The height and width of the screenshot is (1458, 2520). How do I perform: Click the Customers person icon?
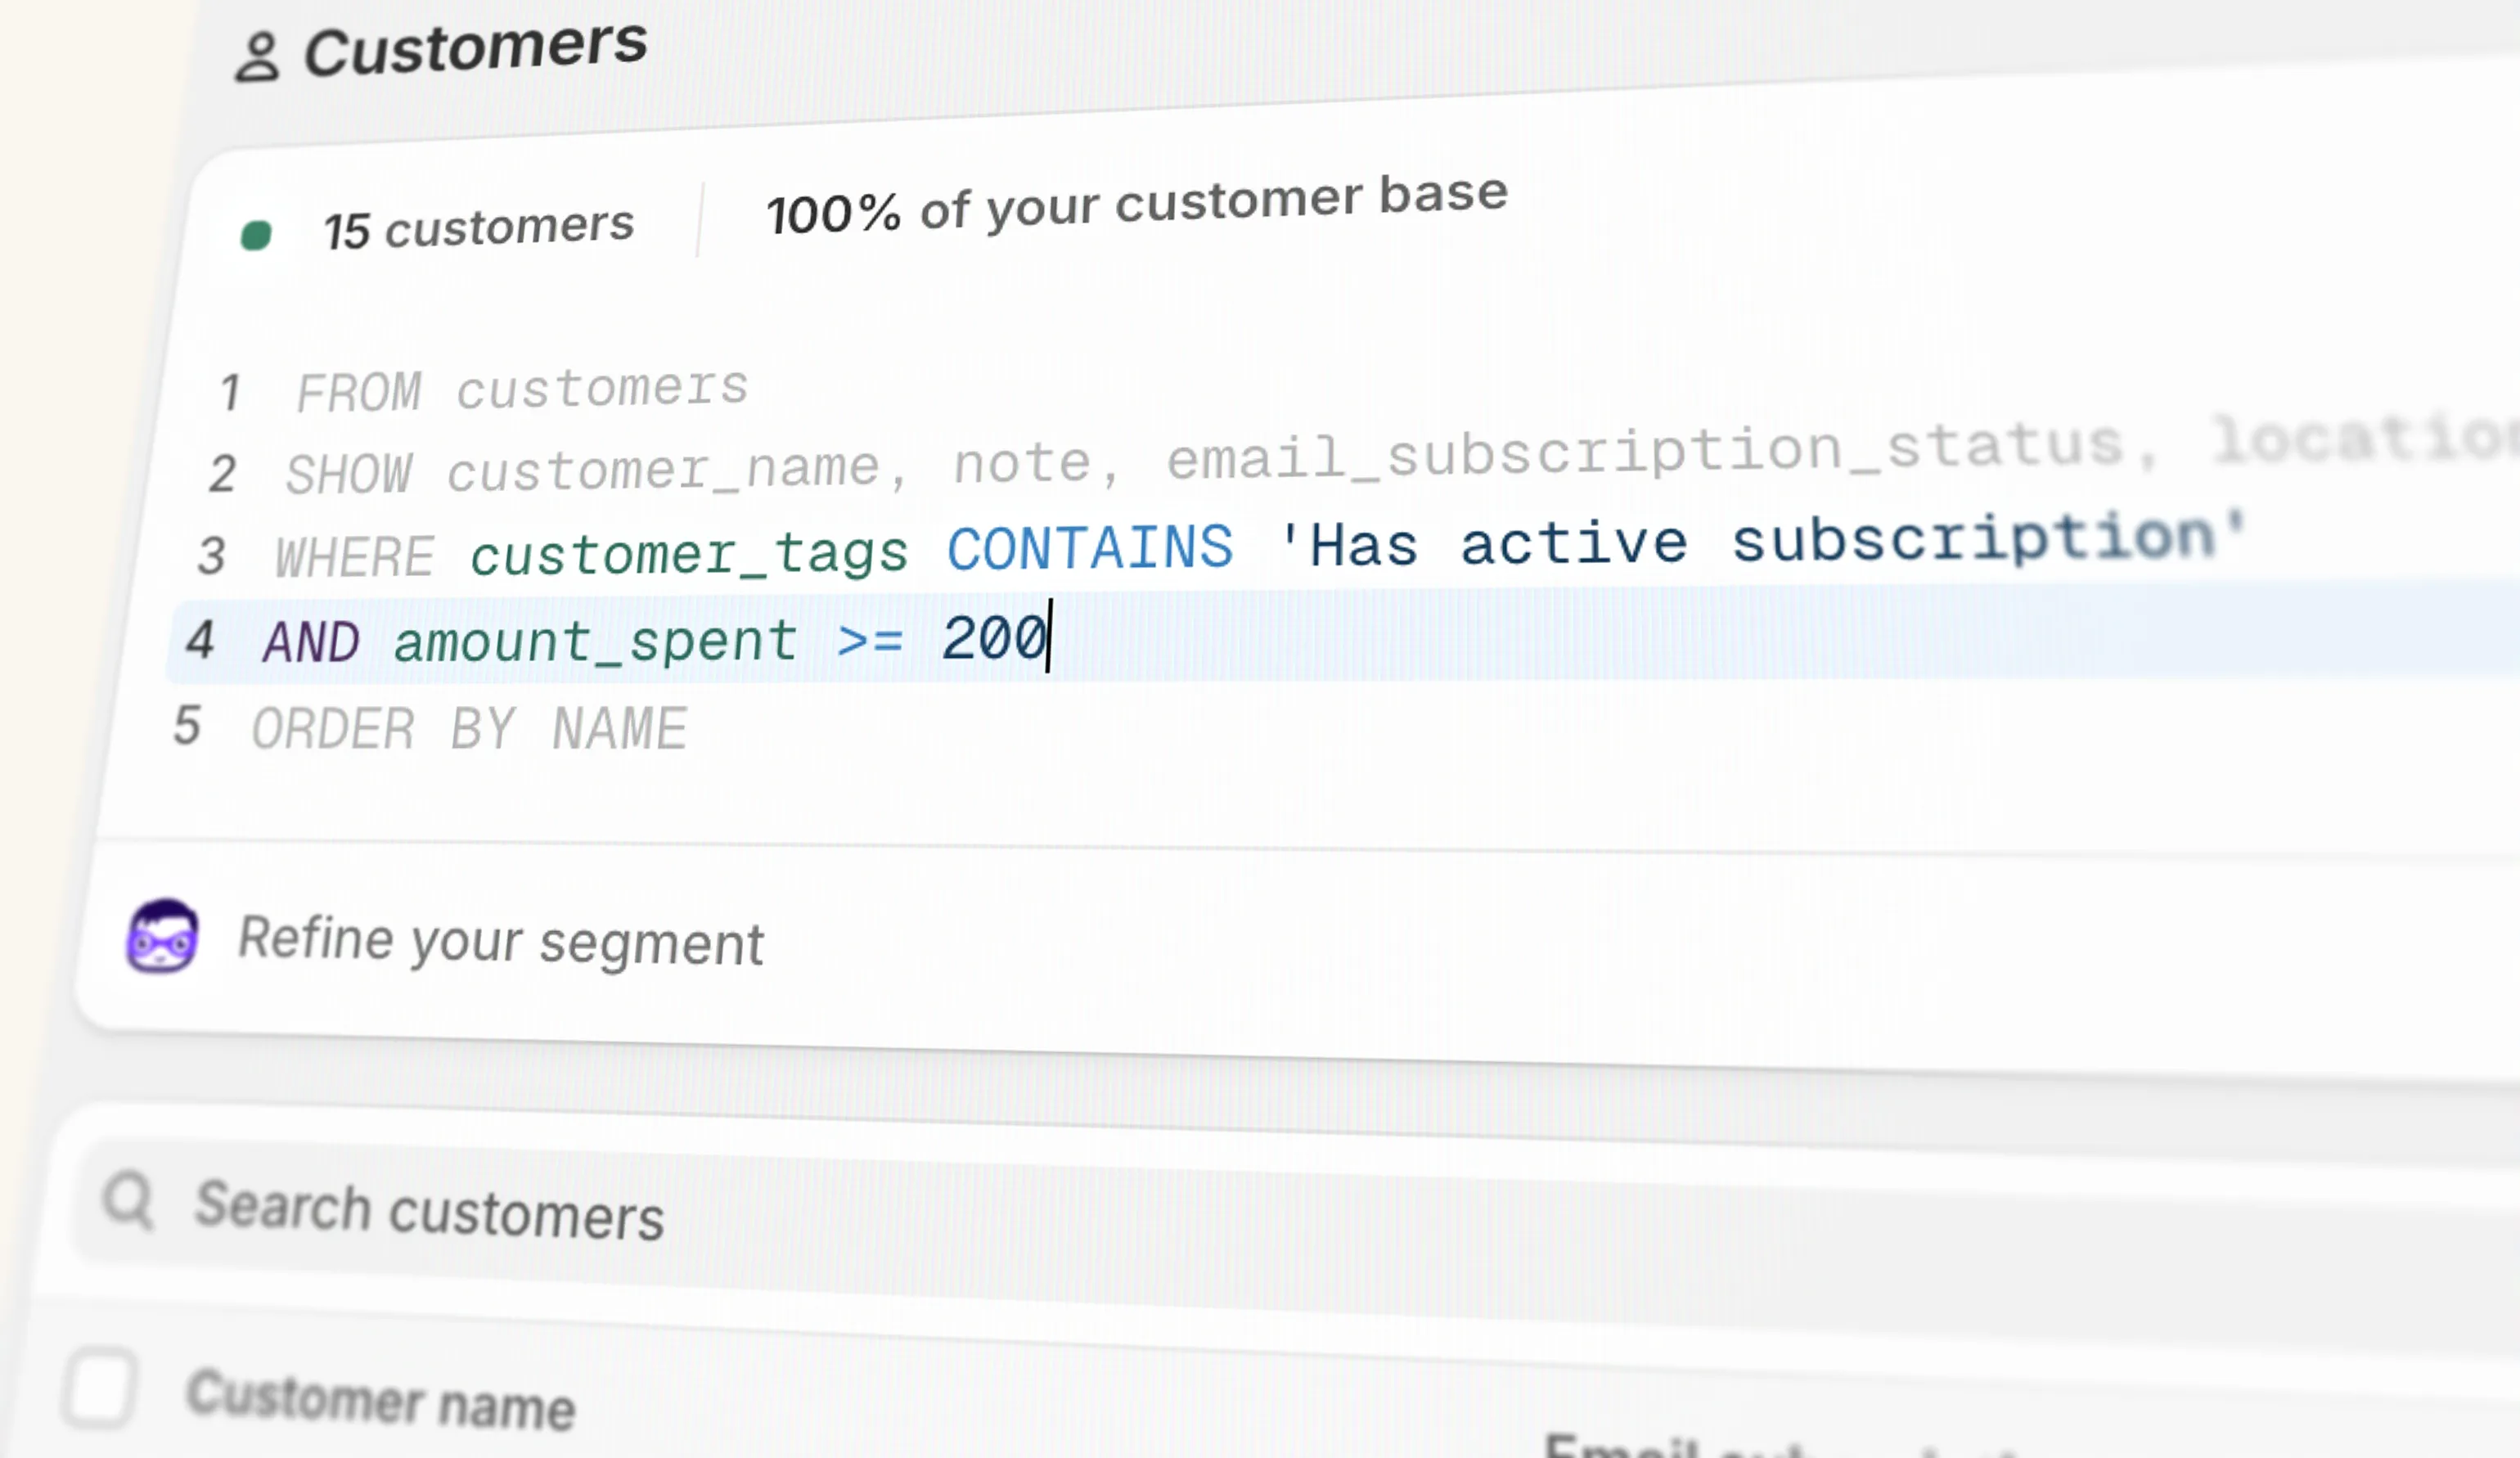(x=257, y=57)
